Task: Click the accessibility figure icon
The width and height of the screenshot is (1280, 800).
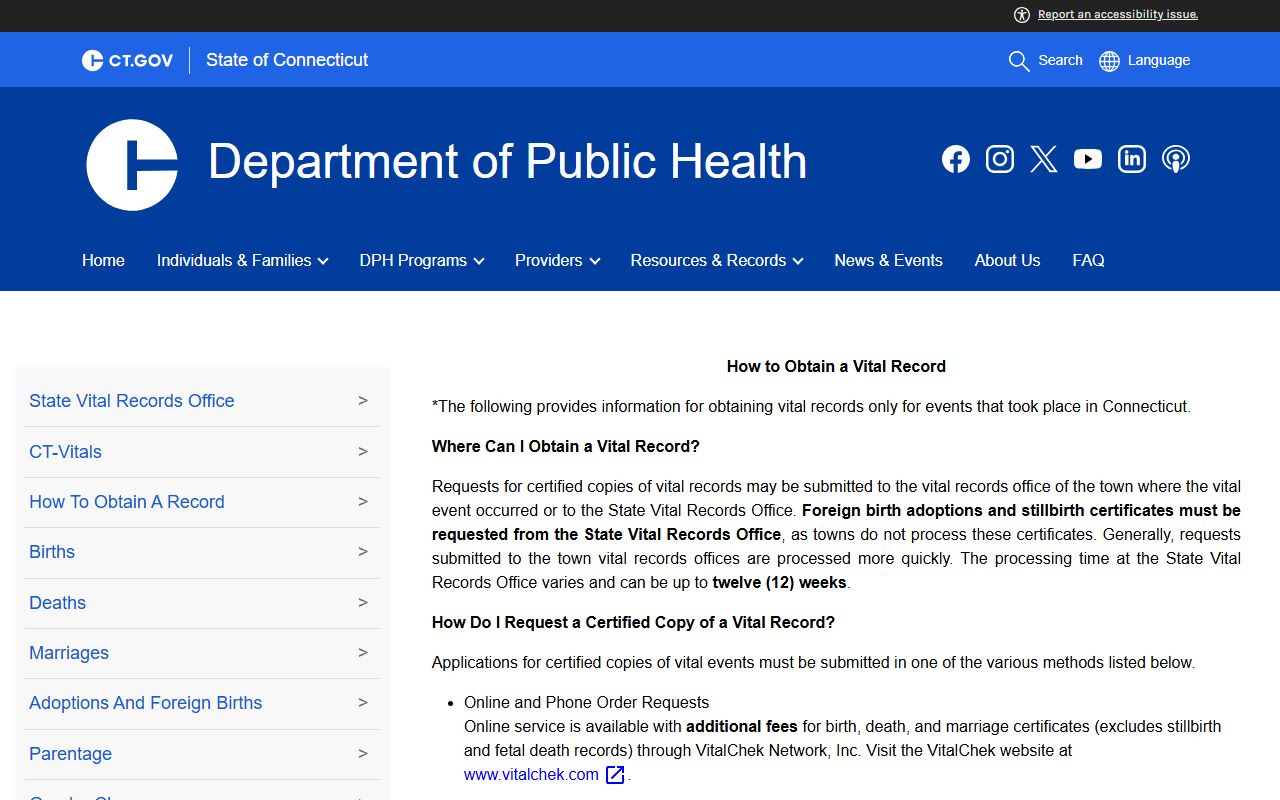Action: point(1022,14)
